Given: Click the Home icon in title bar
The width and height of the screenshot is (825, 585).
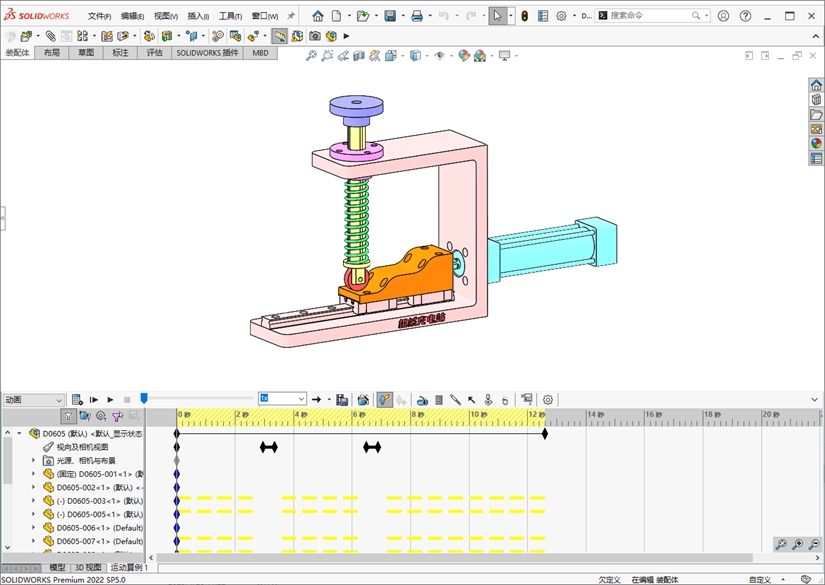Looking at the screenshot, I should [x=318, y=16].
